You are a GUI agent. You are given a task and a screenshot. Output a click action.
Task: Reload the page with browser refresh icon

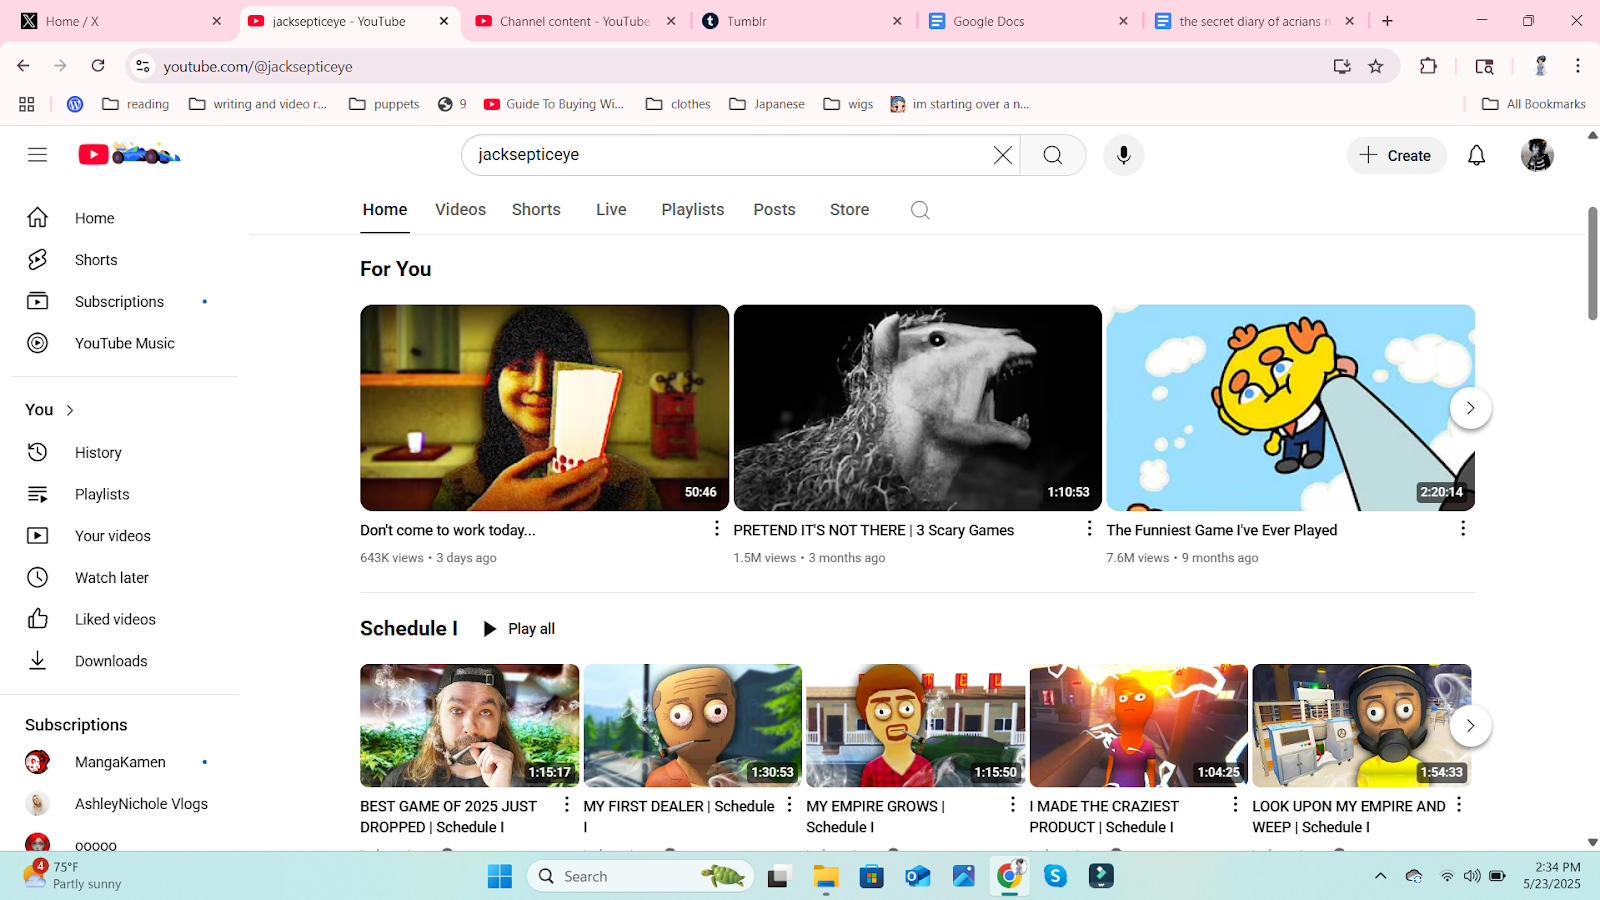[x=98, y=66]
